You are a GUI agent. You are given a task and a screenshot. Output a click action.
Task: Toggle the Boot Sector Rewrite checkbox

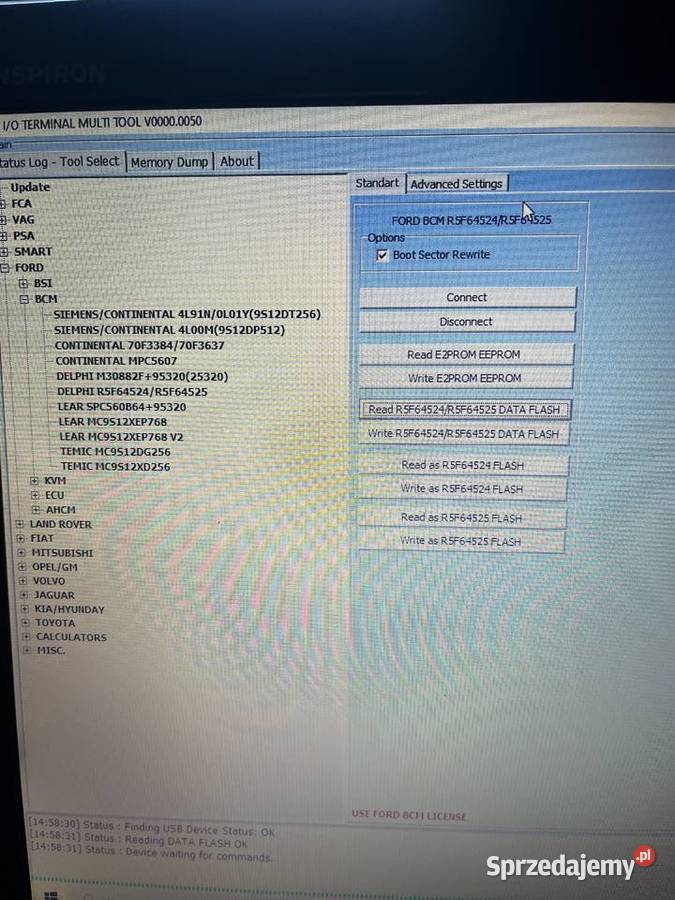[x=381, y=255]
